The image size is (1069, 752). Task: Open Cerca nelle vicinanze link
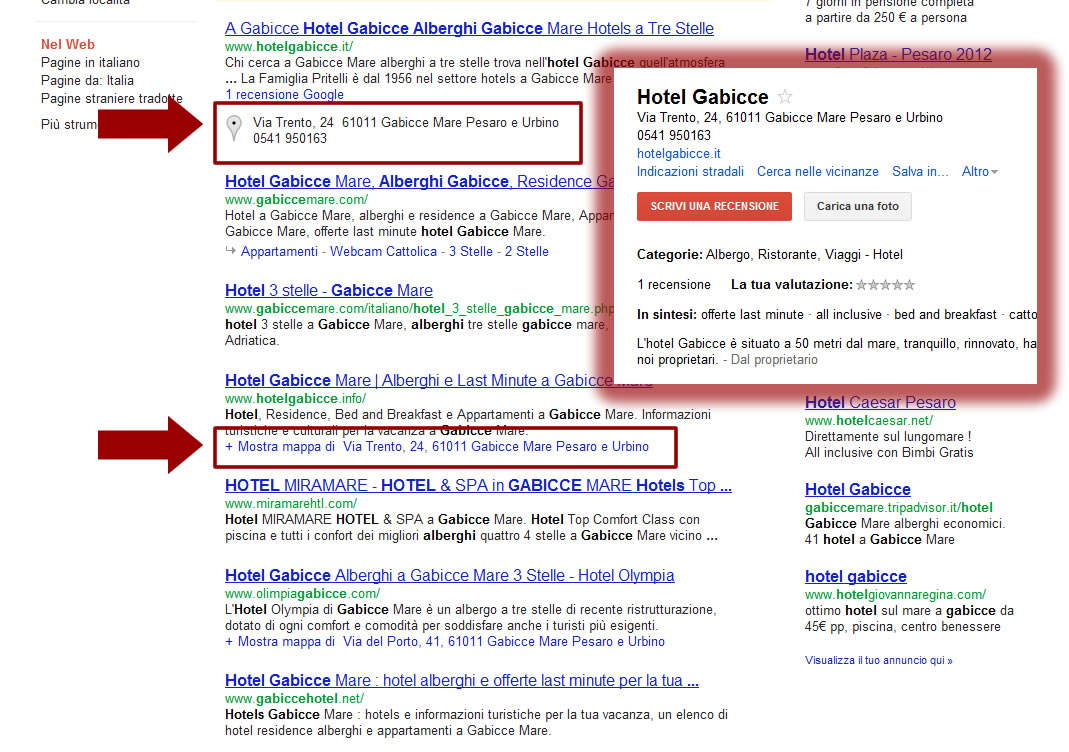pyautogui.click(x=817, y=172)
